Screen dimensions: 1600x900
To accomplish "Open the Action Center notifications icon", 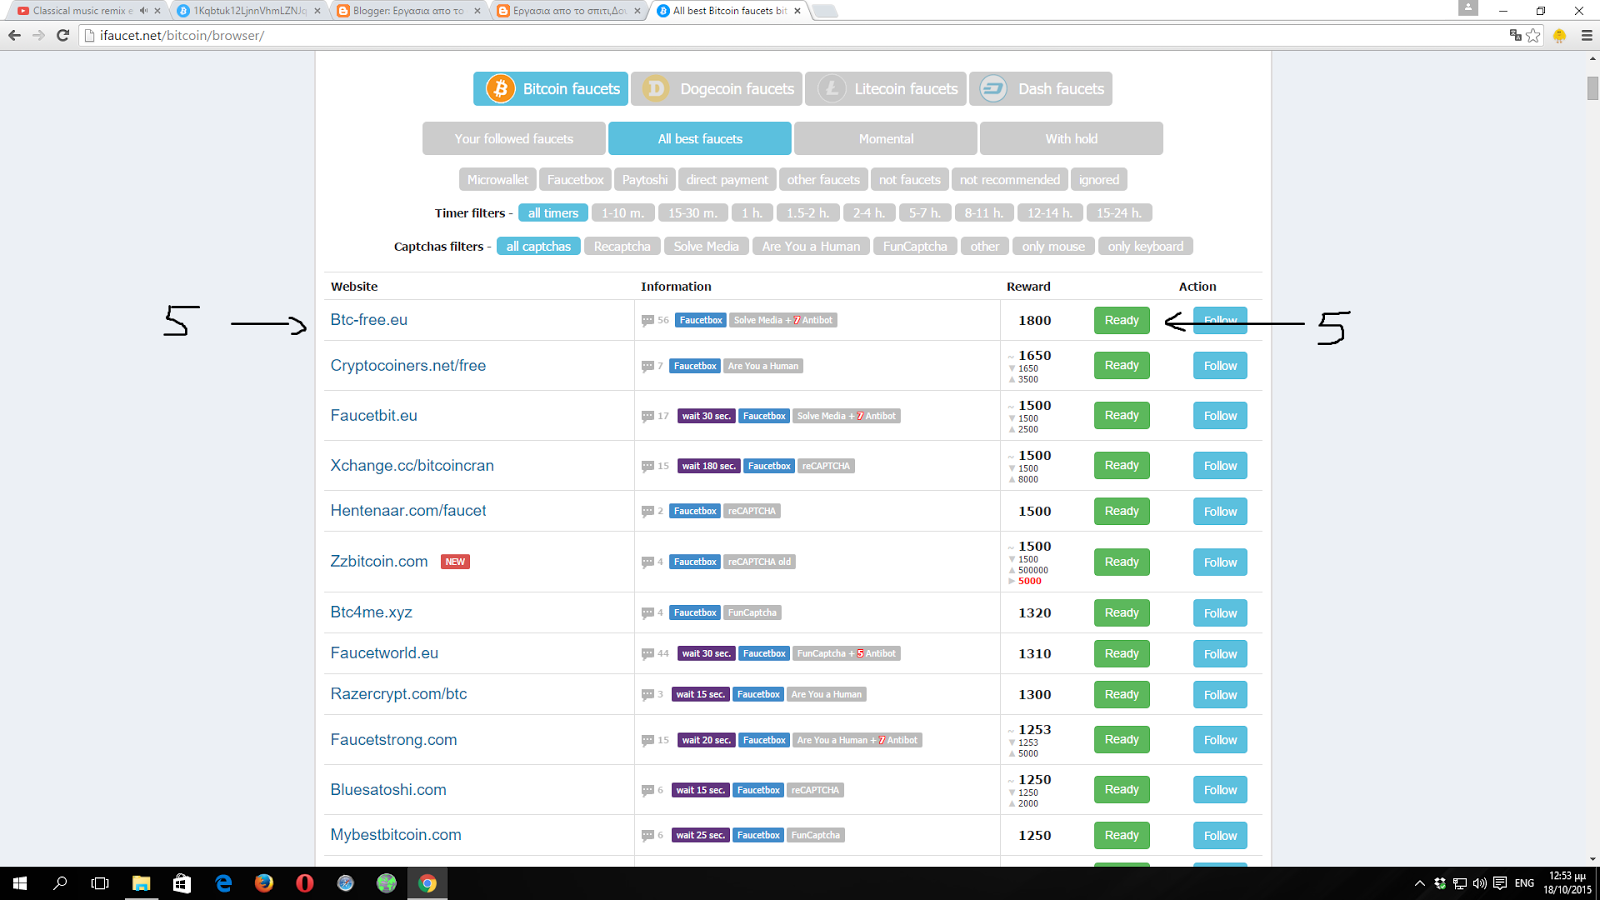I will pos(1500,883).
